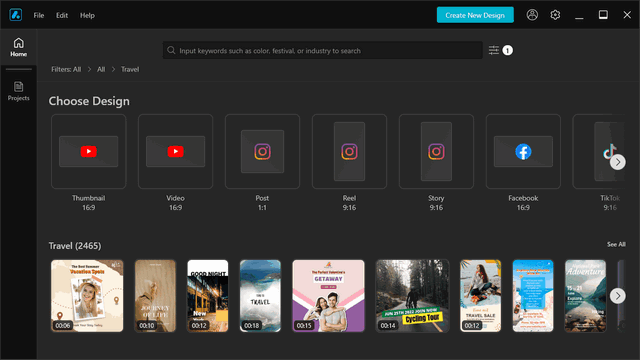640x360 pixels.
Task: Select the Instagram Post 1:1 design
Action: tap(262, 151)
